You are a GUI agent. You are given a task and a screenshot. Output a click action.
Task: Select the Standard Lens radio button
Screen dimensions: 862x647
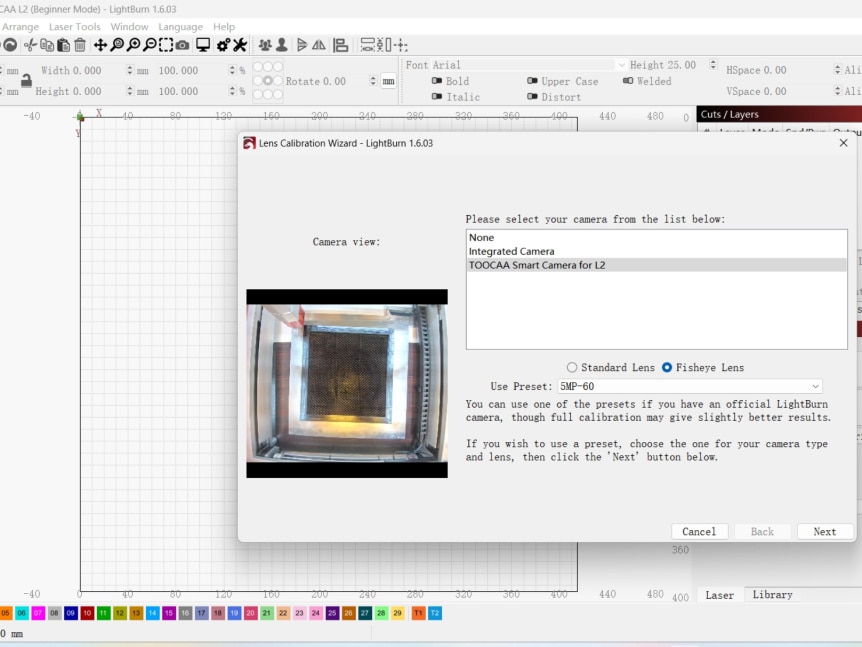click(572, 367)
